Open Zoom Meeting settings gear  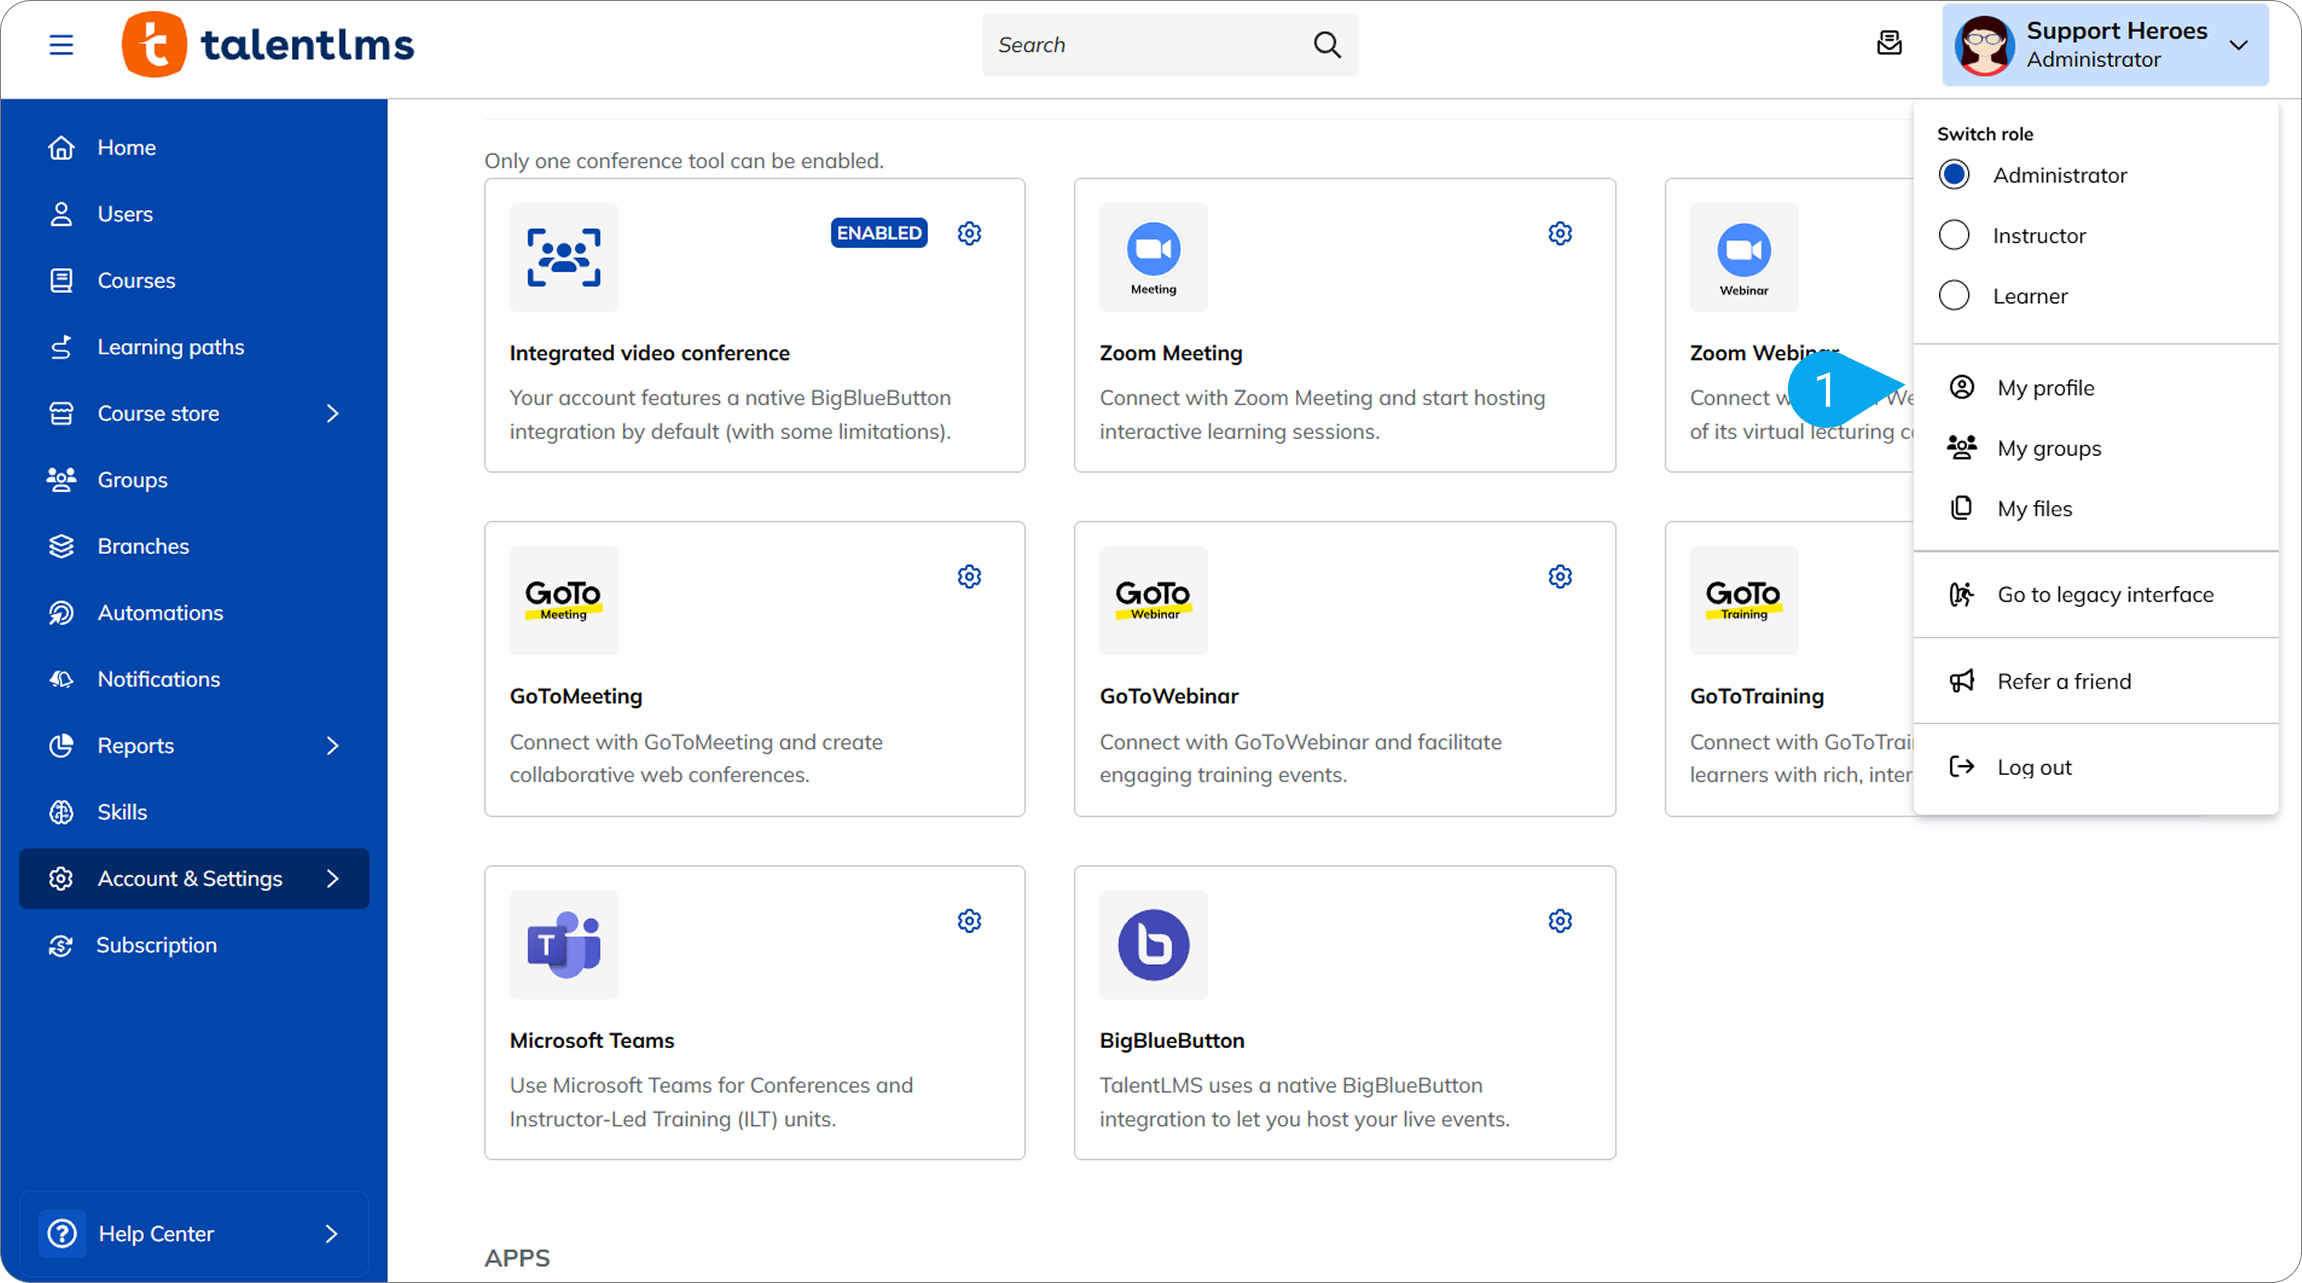point(1560,233)
